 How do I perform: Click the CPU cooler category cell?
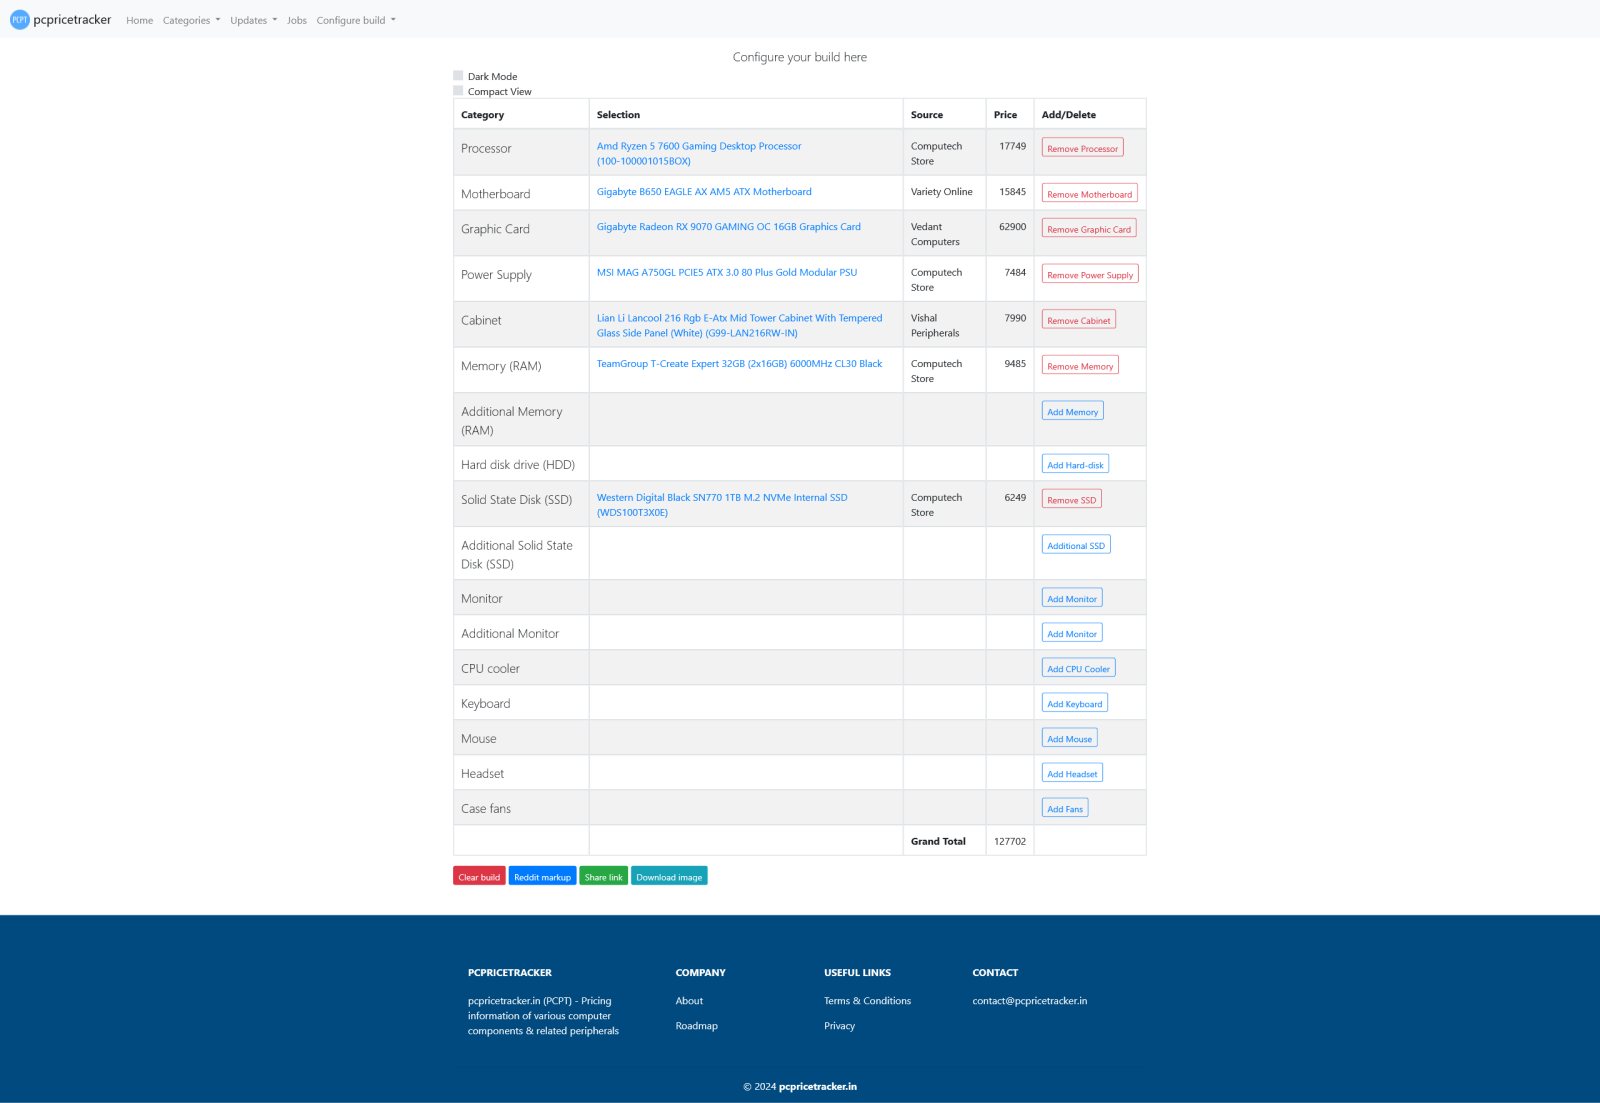pyautogui.click(x=521, y=668)
